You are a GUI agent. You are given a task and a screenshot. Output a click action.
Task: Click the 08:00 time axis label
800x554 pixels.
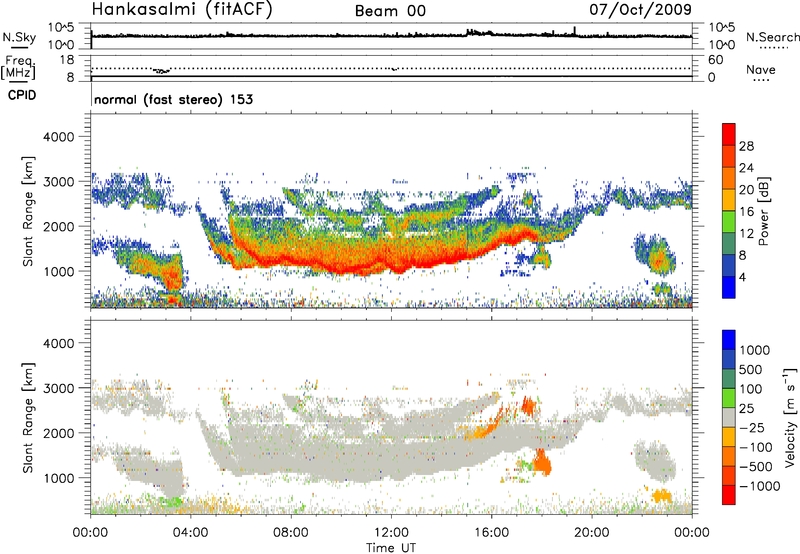point(291,532)
